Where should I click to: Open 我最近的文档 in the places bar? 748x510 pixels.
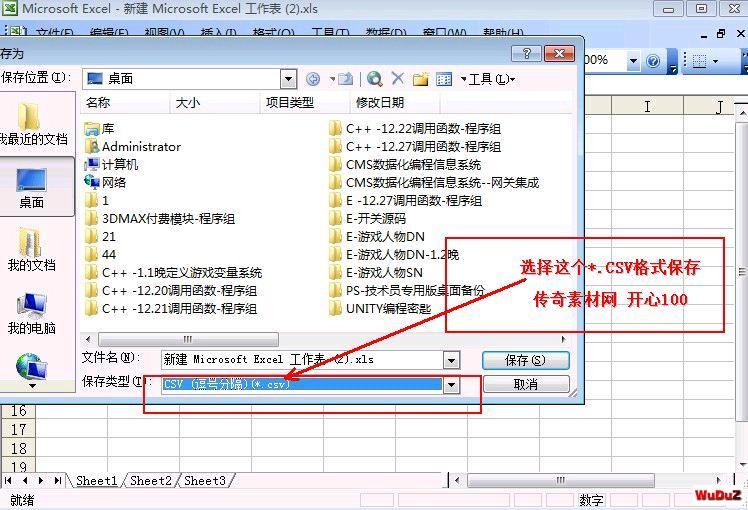click(33, 123)
